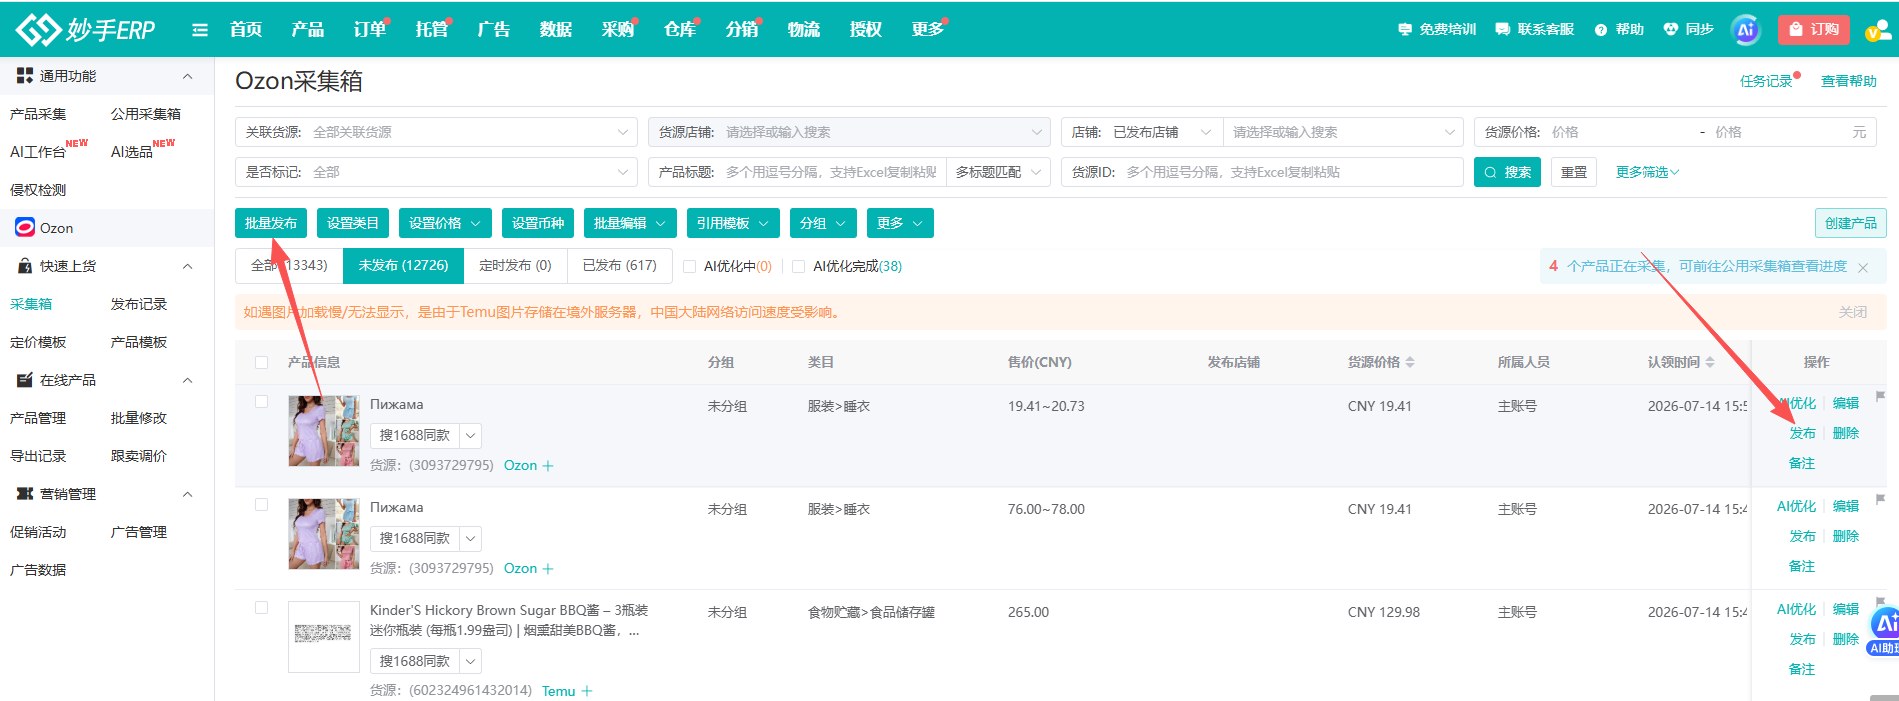Image resolution: width=1899 pixels, height=701 pixels.
Task: Toggle the hamburger sidebar menu icon
Action: [200, 30]
